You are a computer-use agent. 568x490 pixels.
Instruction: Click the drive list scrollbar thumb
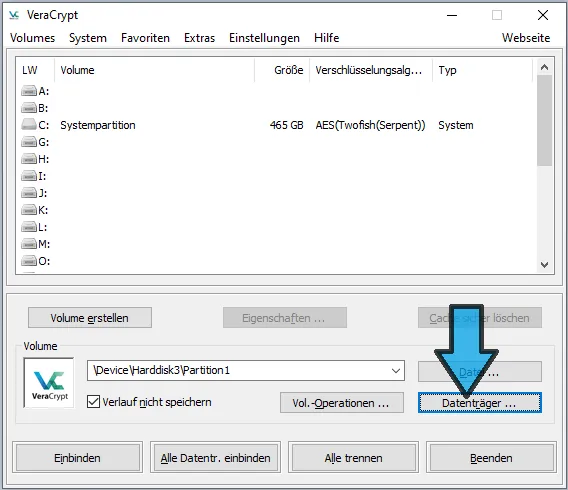click(x=544, y=120)
